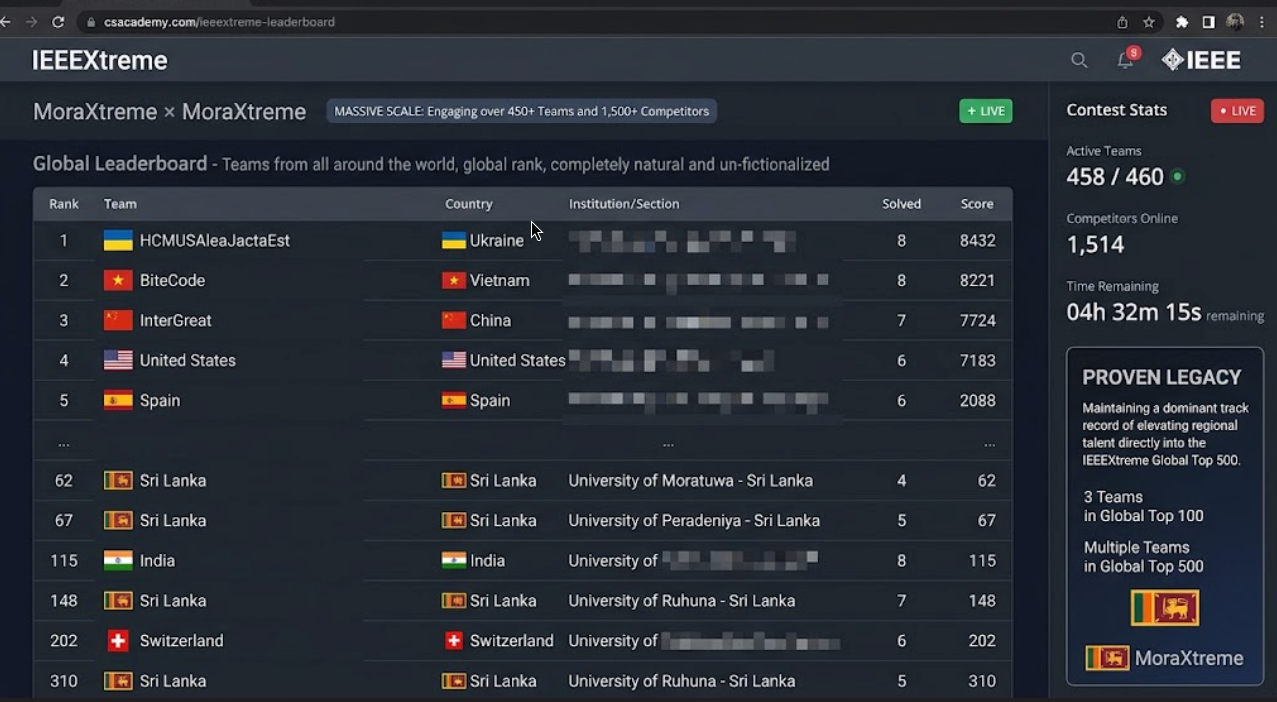The image size is (1277, 702).
Task: Sort by the Solved column header
Action: [x=901, y=204]
